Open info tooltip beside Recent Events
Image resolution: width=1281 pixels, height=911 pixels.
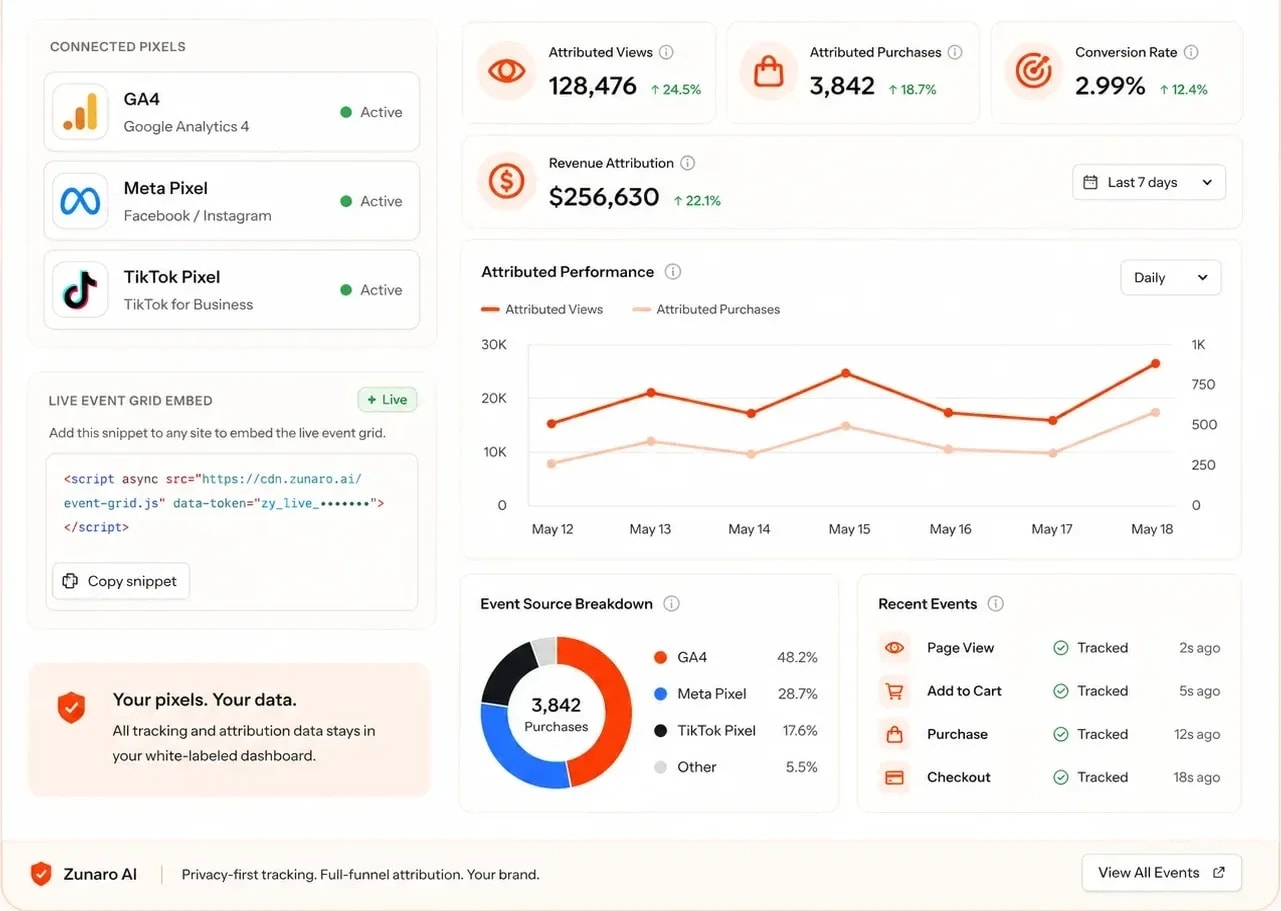(995, 604)
